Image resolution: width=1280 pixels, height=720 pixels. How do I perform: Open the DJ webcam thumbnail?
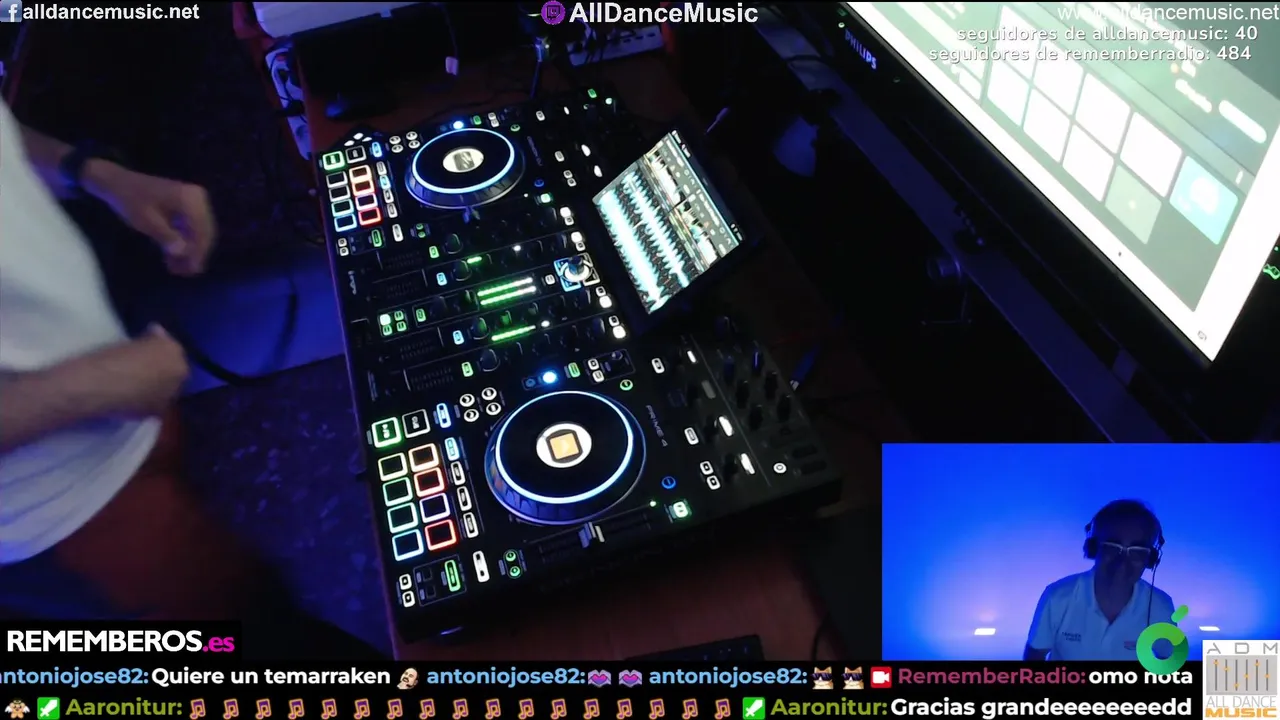tap(1080, 552)
